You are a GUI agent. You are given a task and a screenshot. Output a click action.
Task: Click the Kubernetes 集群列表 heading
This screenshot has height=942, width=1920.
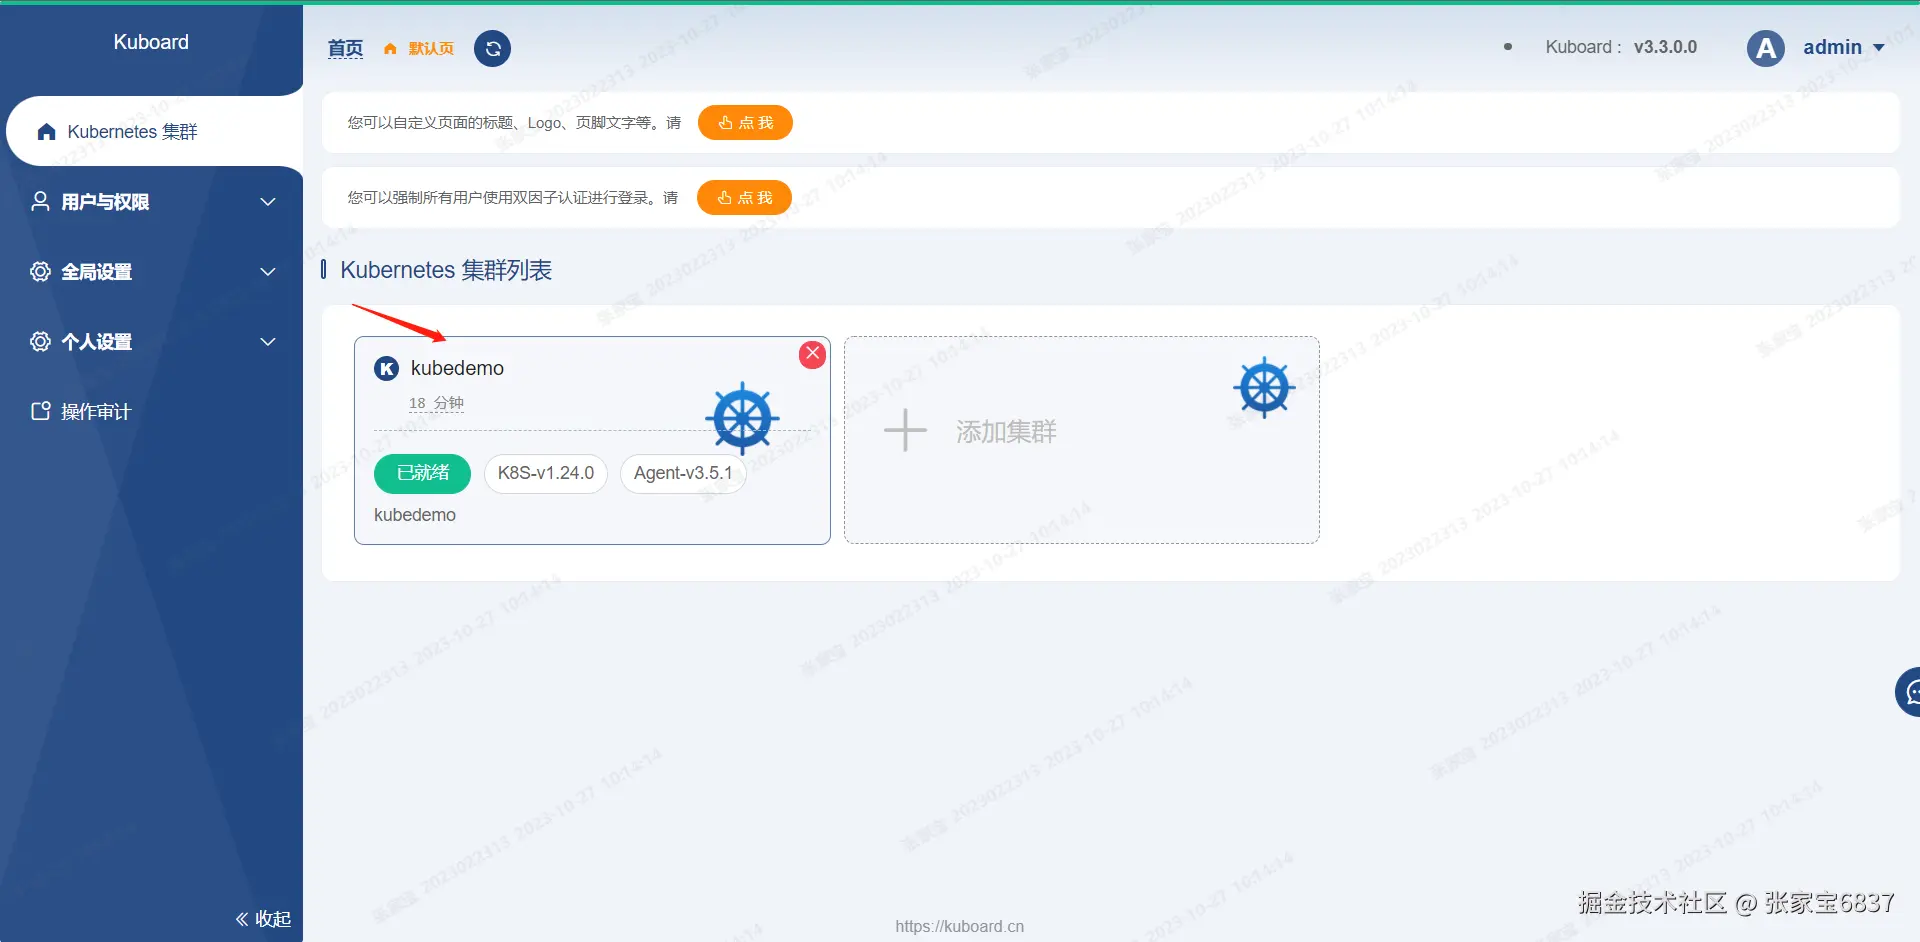446,270
